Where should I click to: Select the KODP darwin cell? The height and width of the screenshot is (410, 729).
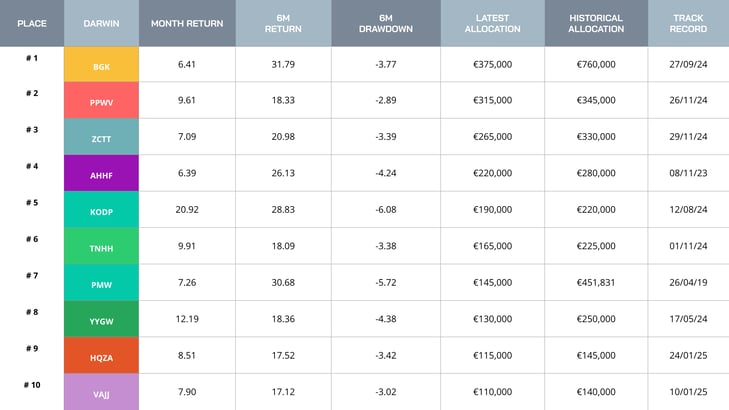(101, 210)
